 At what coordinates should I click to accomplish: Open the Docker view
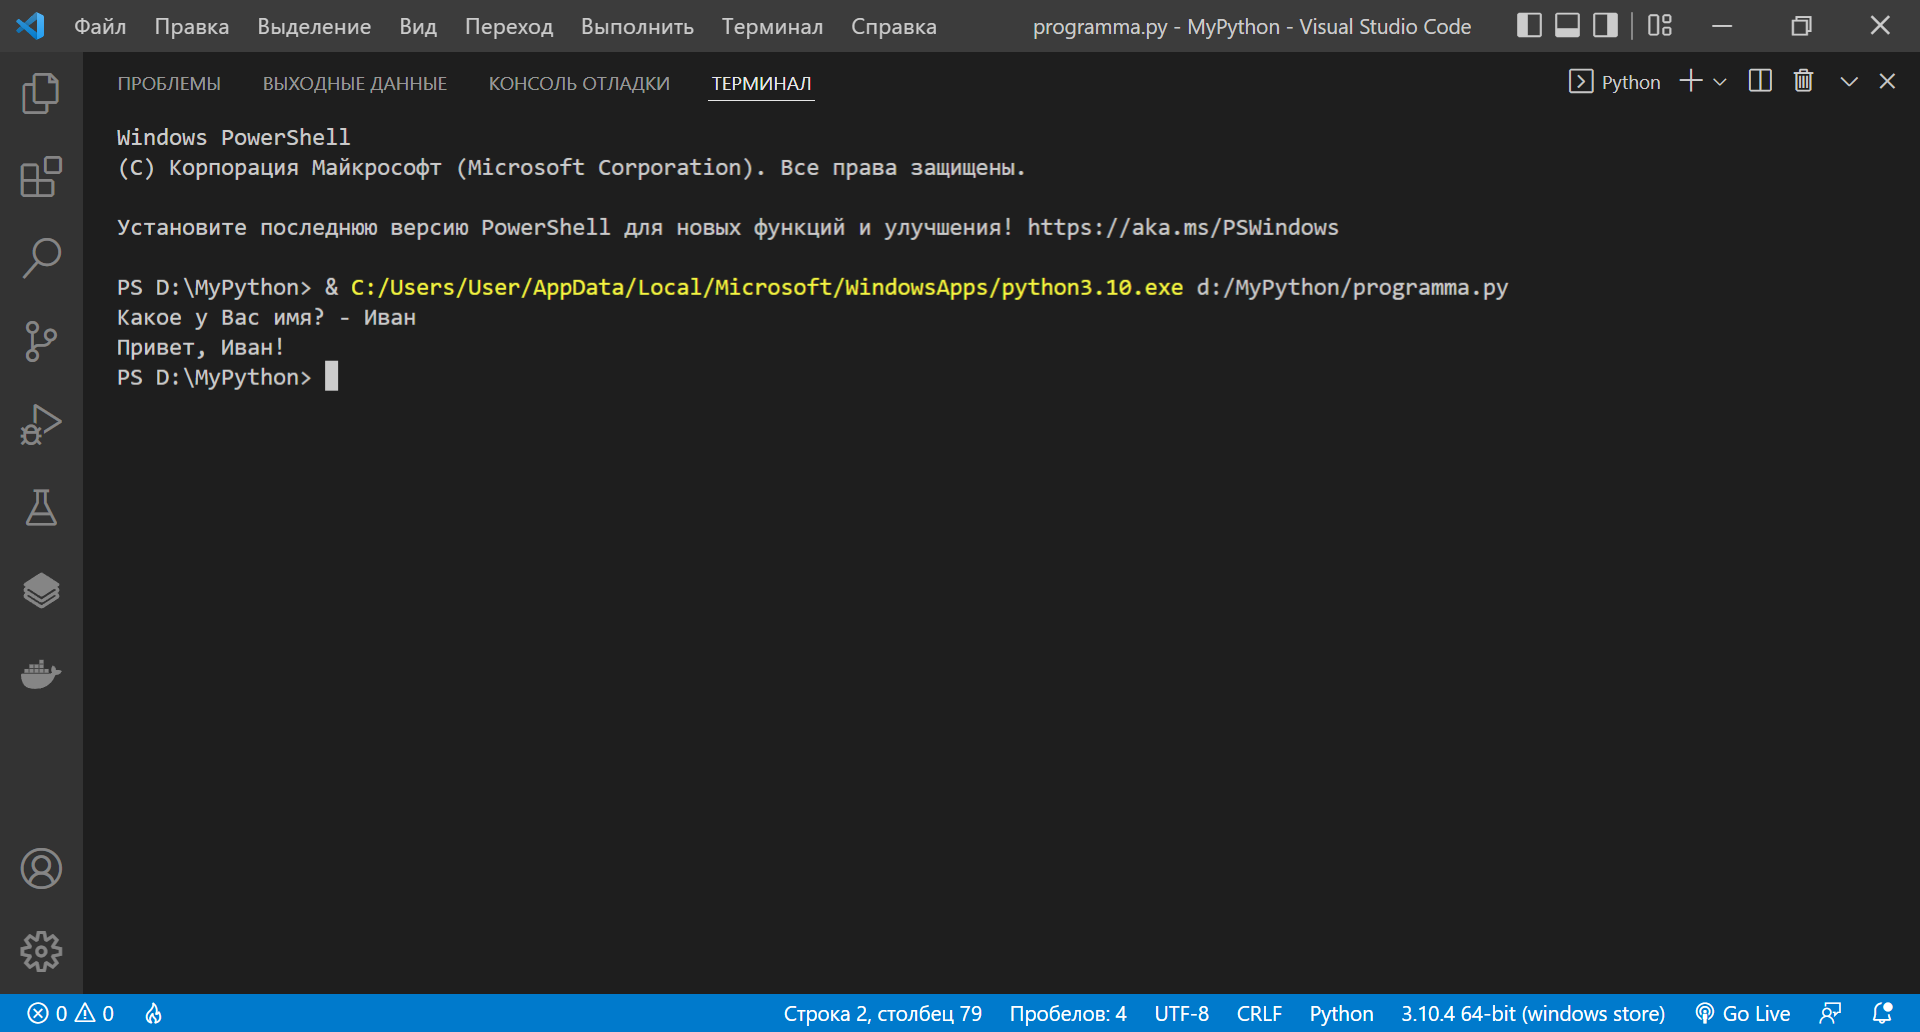pos(41,674)
